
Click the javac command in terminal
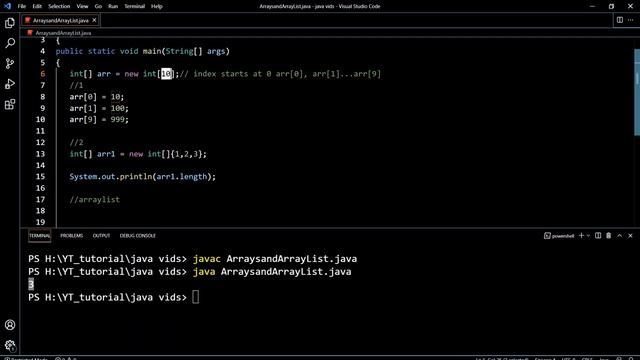click(x=275, y=259)
